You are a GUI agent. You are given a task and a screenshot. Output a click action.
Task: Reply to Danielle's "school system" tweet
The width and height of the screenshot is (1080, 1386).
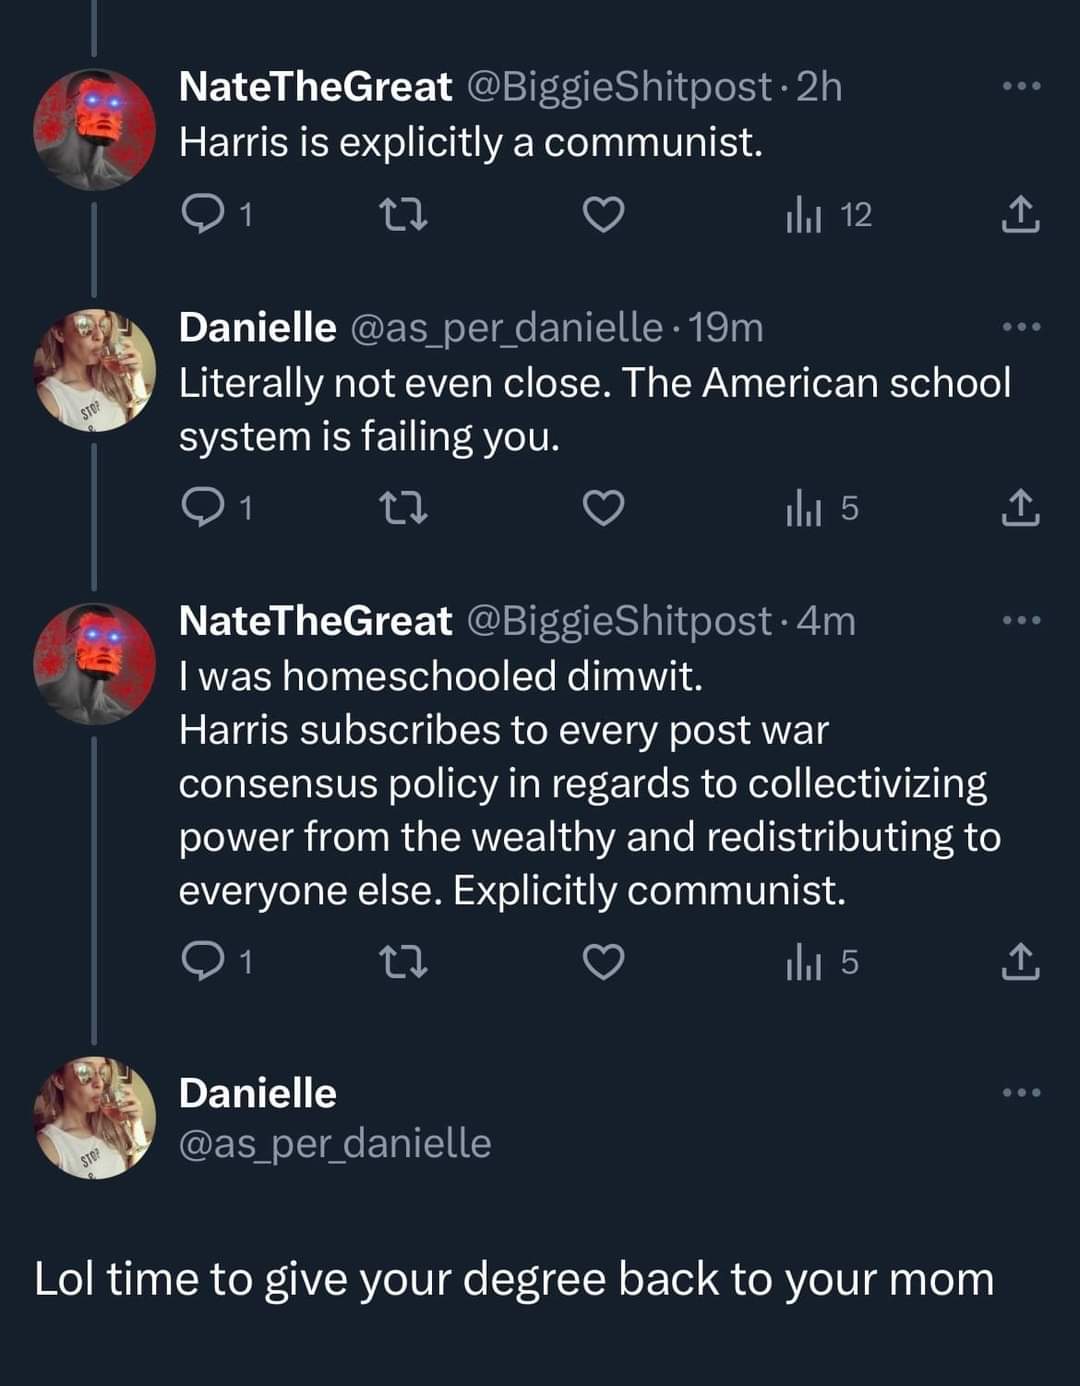pos(203,508)
